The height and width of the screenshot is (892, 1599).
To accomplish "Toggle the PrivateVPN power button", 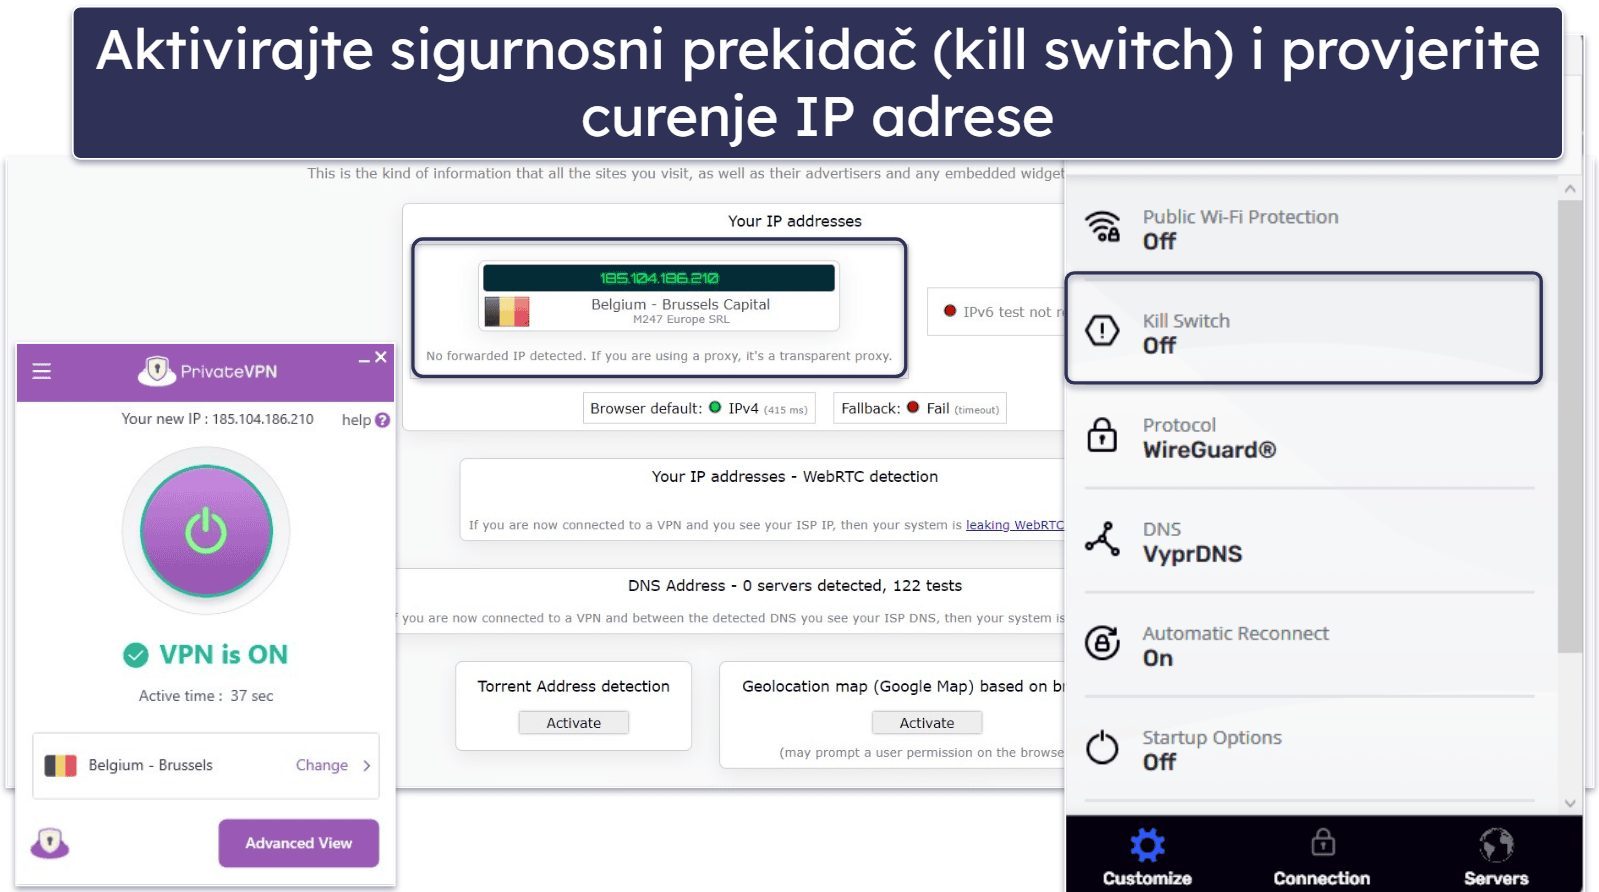I will (206, 531).
